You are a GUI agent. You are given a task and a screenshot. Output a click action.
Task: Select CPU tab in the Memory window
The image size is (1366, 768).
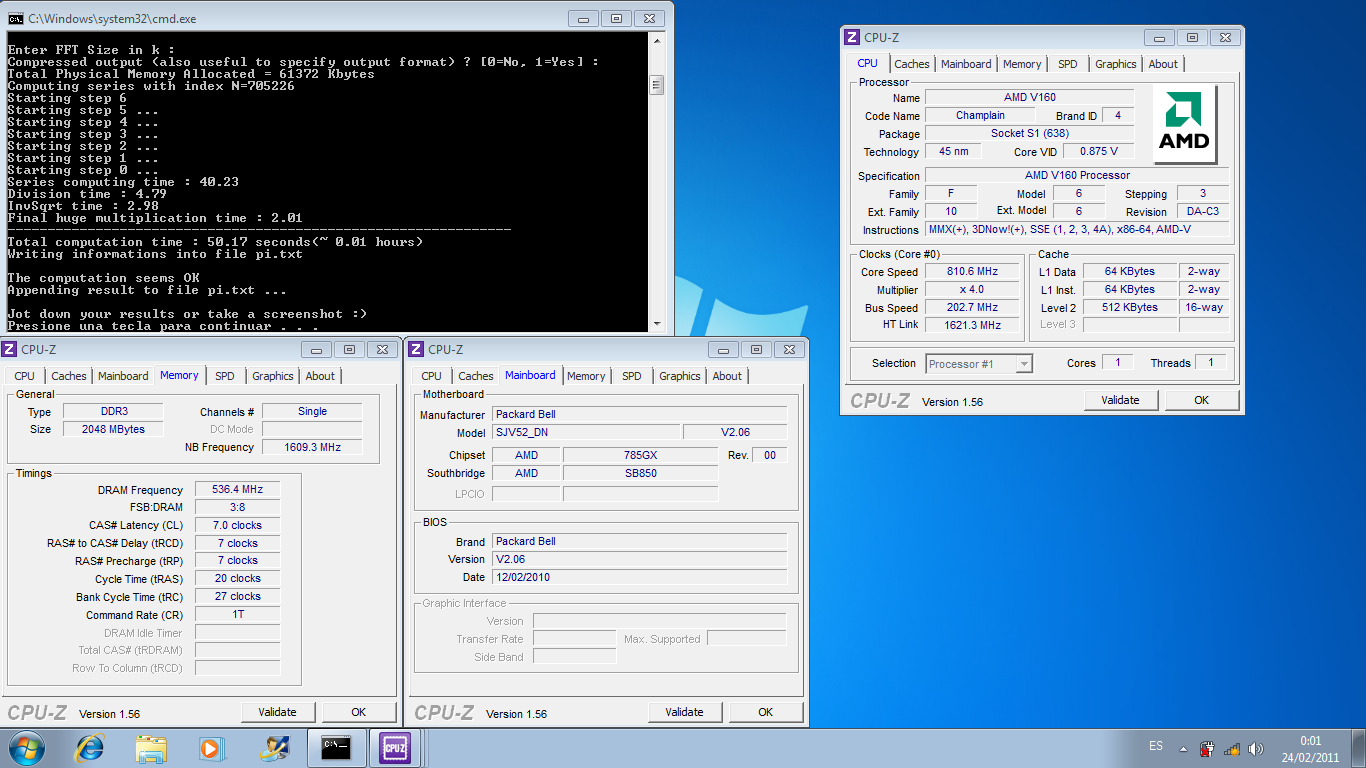(24, 376)
